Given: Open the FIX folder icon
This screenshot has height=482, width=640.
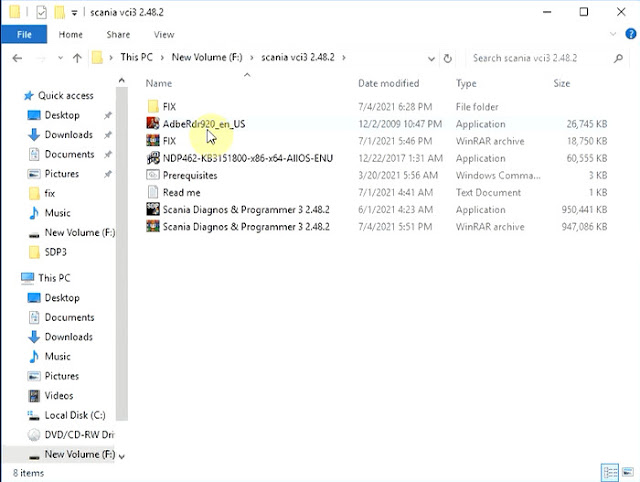Looking at the screenshot, I should pos(153,107).
